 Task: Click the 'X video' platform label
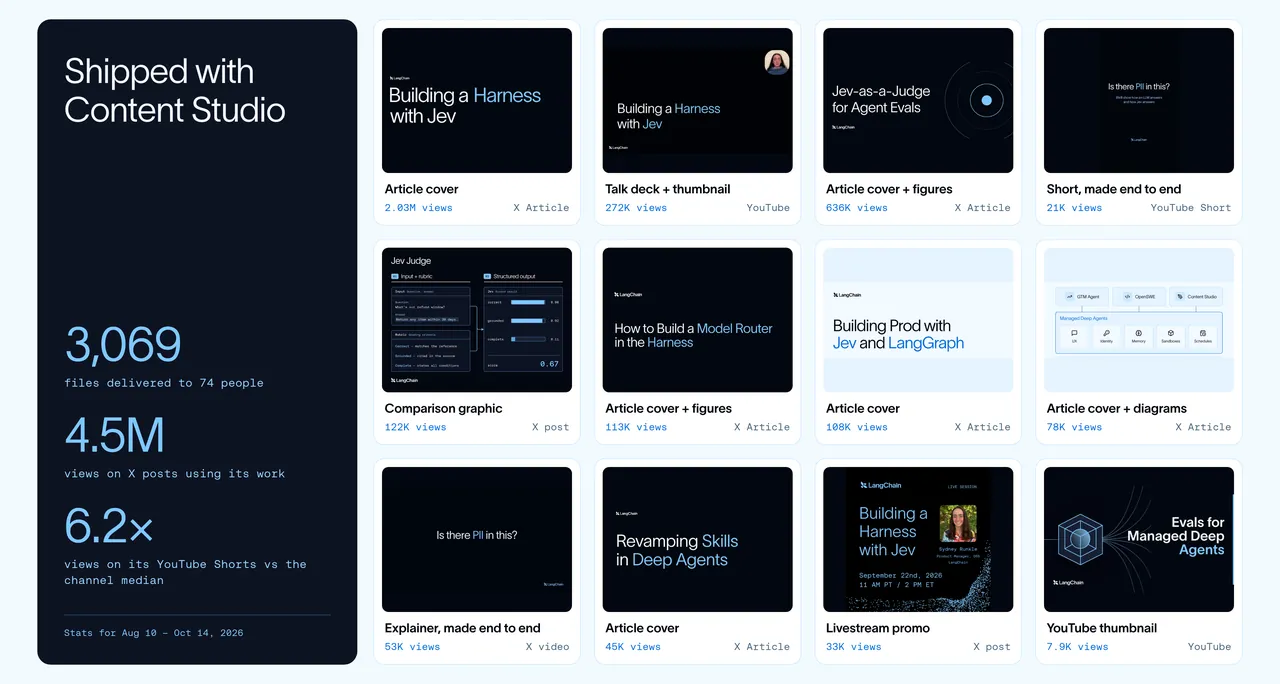(x=548, y=647)
